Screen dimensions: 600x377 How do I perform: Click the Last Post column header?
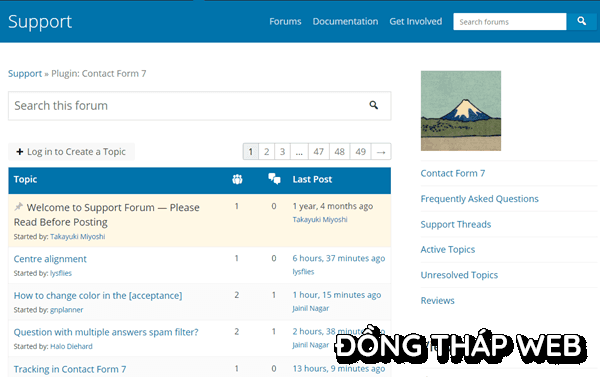pos(312,179)
